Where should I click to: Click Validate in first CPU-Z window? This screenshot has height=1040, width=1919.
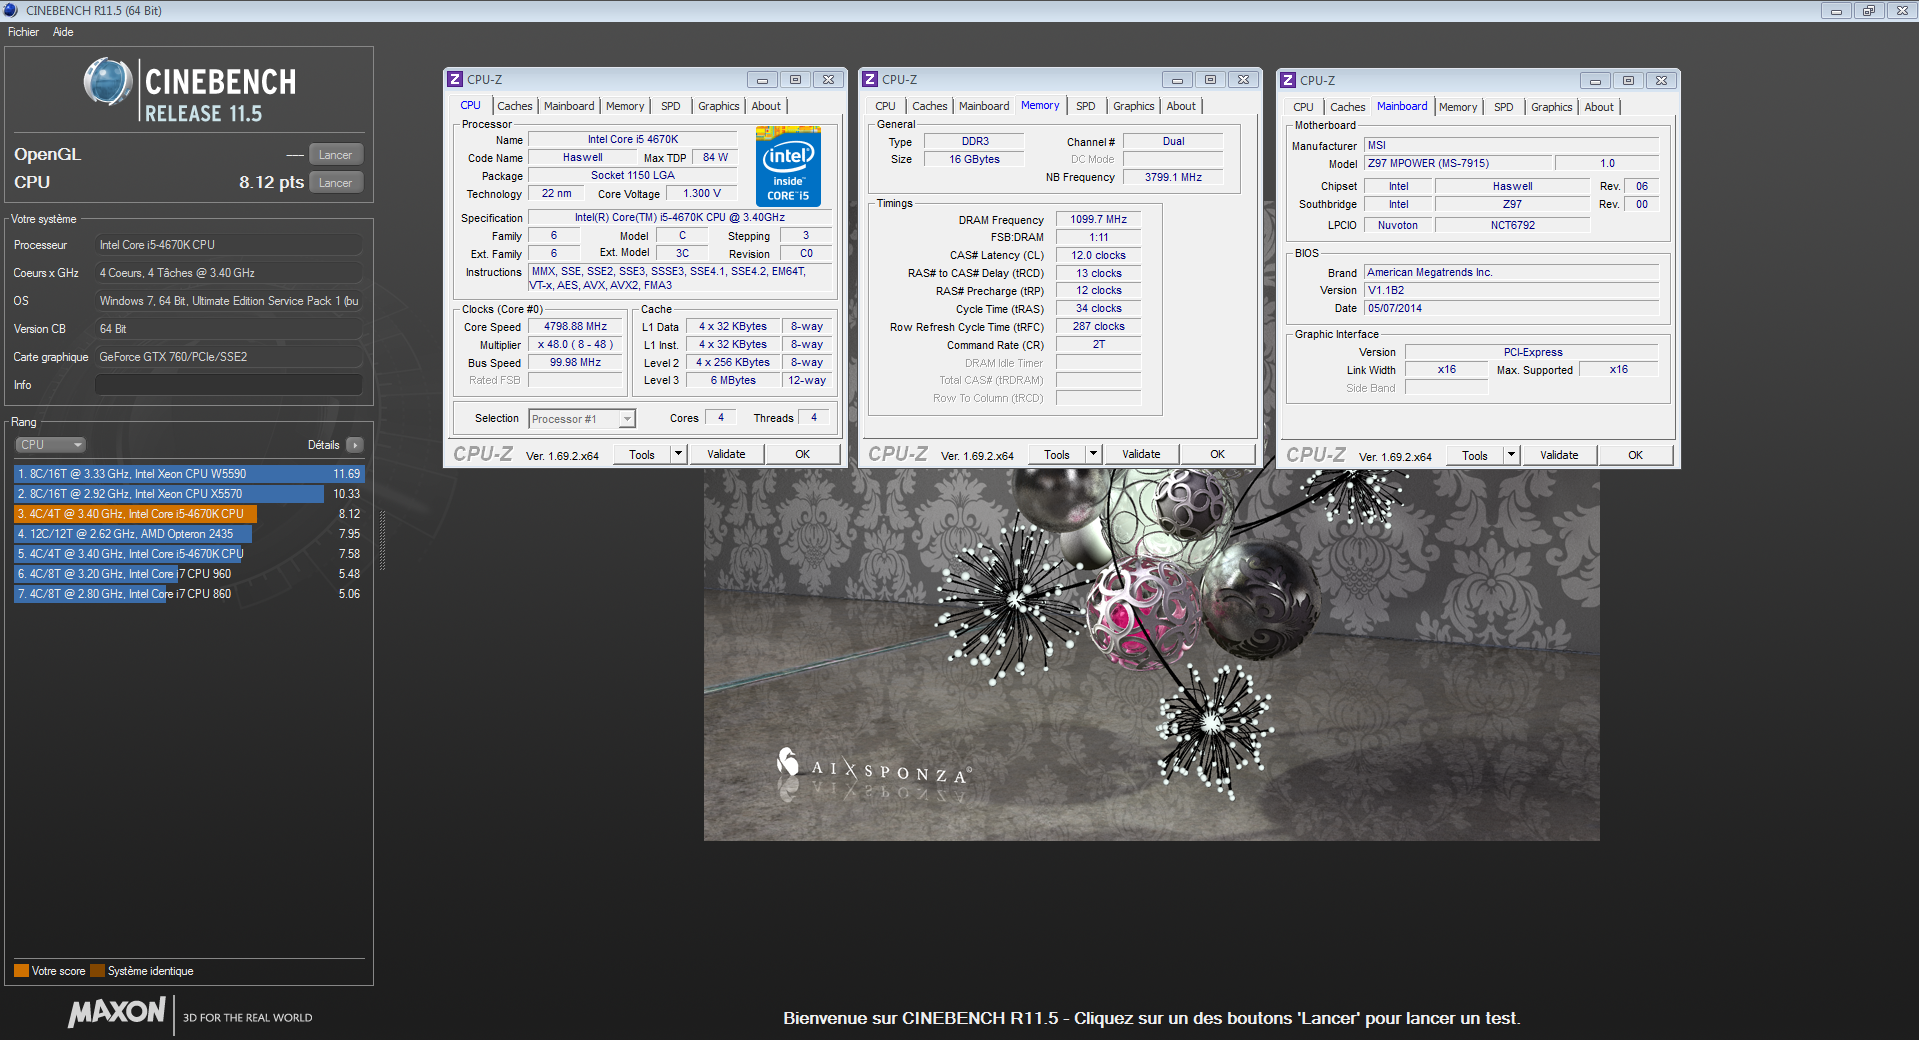[x=726, y=454]
